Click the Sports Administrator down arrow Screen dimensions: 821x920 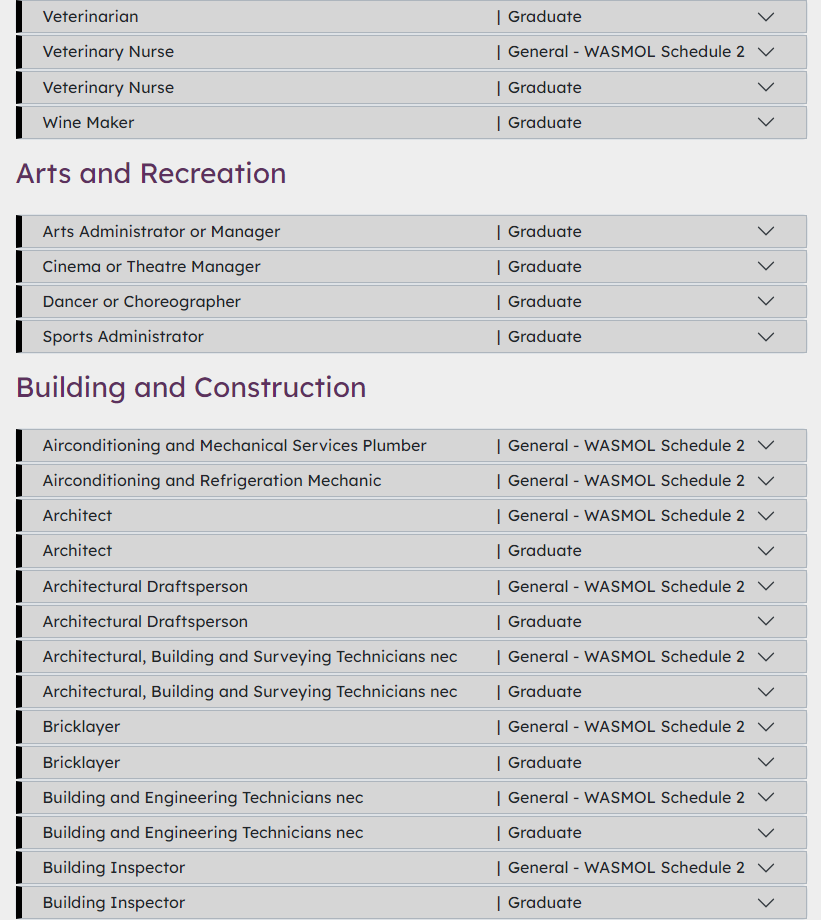(x=766, y=337)
